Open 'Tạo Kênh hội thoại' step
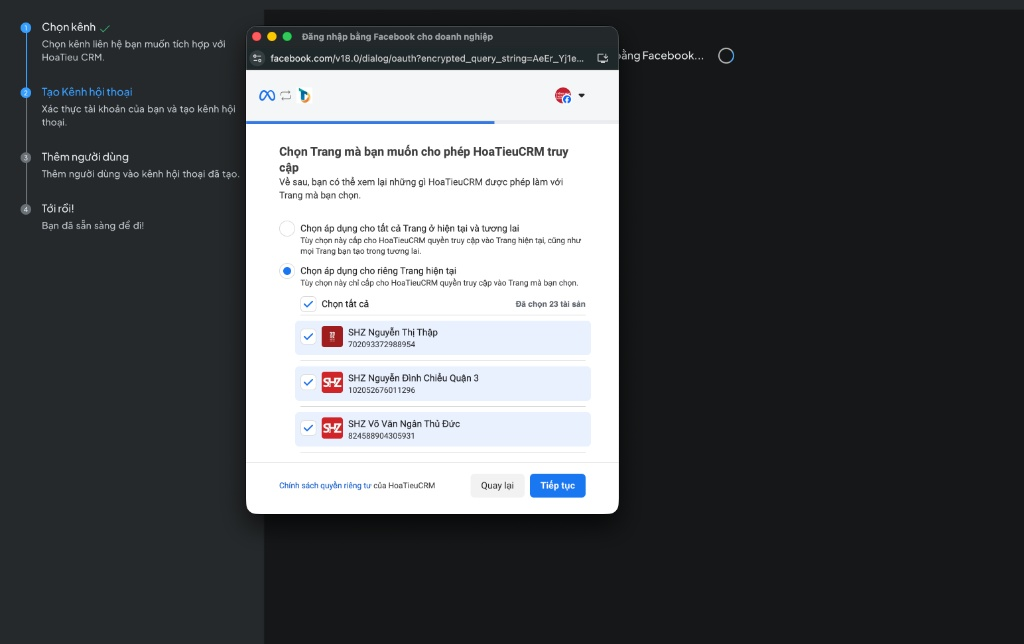This screenshot has width=1024, height=644. 86,92
